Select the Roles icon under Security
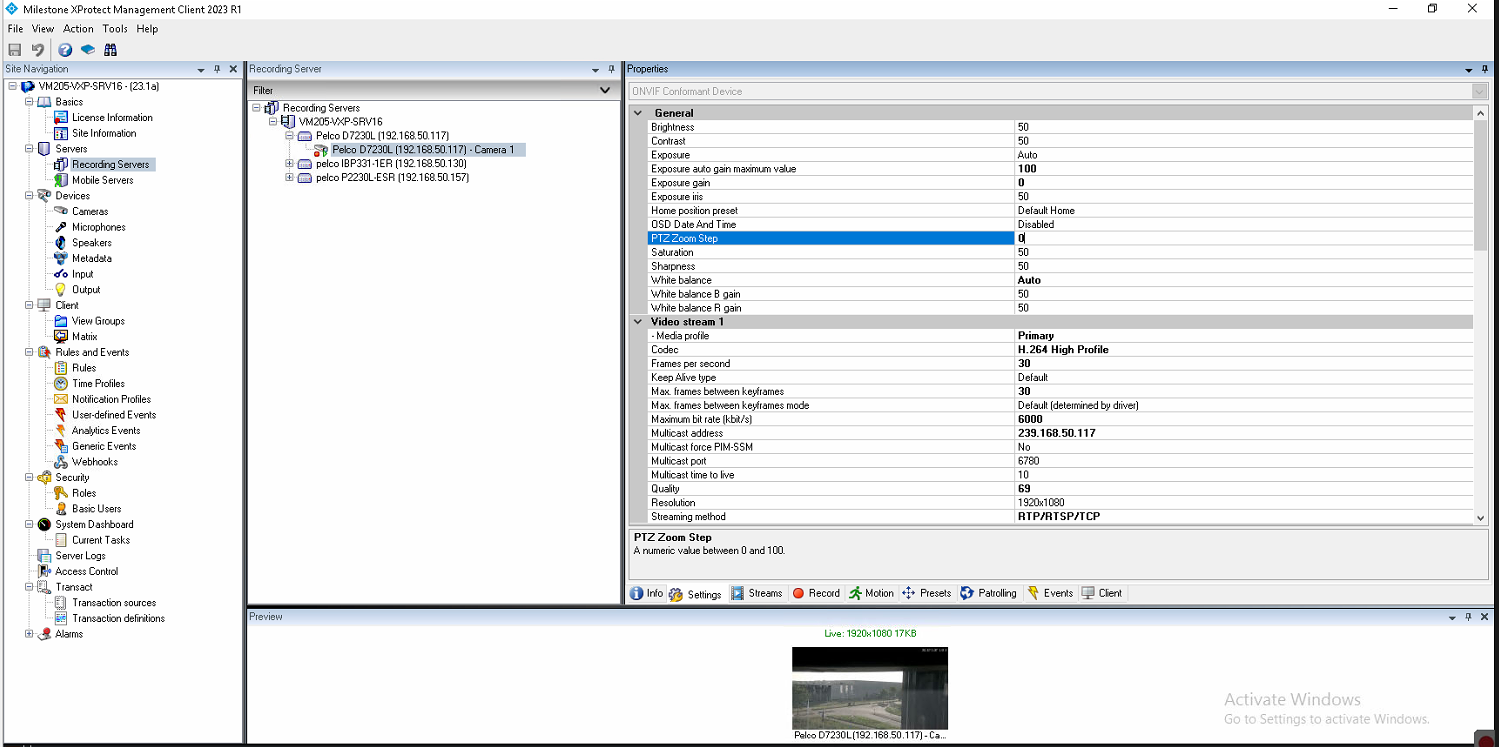Image resolution: width=1499 pixels, height=747 pixels. pyautogui.click(x=60, y=493)
